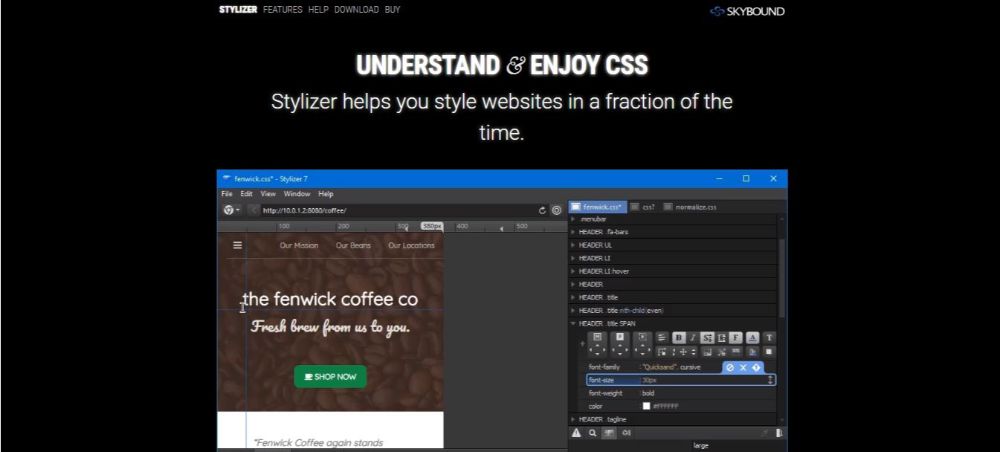Click the diamond important icon in popup
Image resolution: width=1000 pixels, height=452 pixels.
(x=756, y=367)
